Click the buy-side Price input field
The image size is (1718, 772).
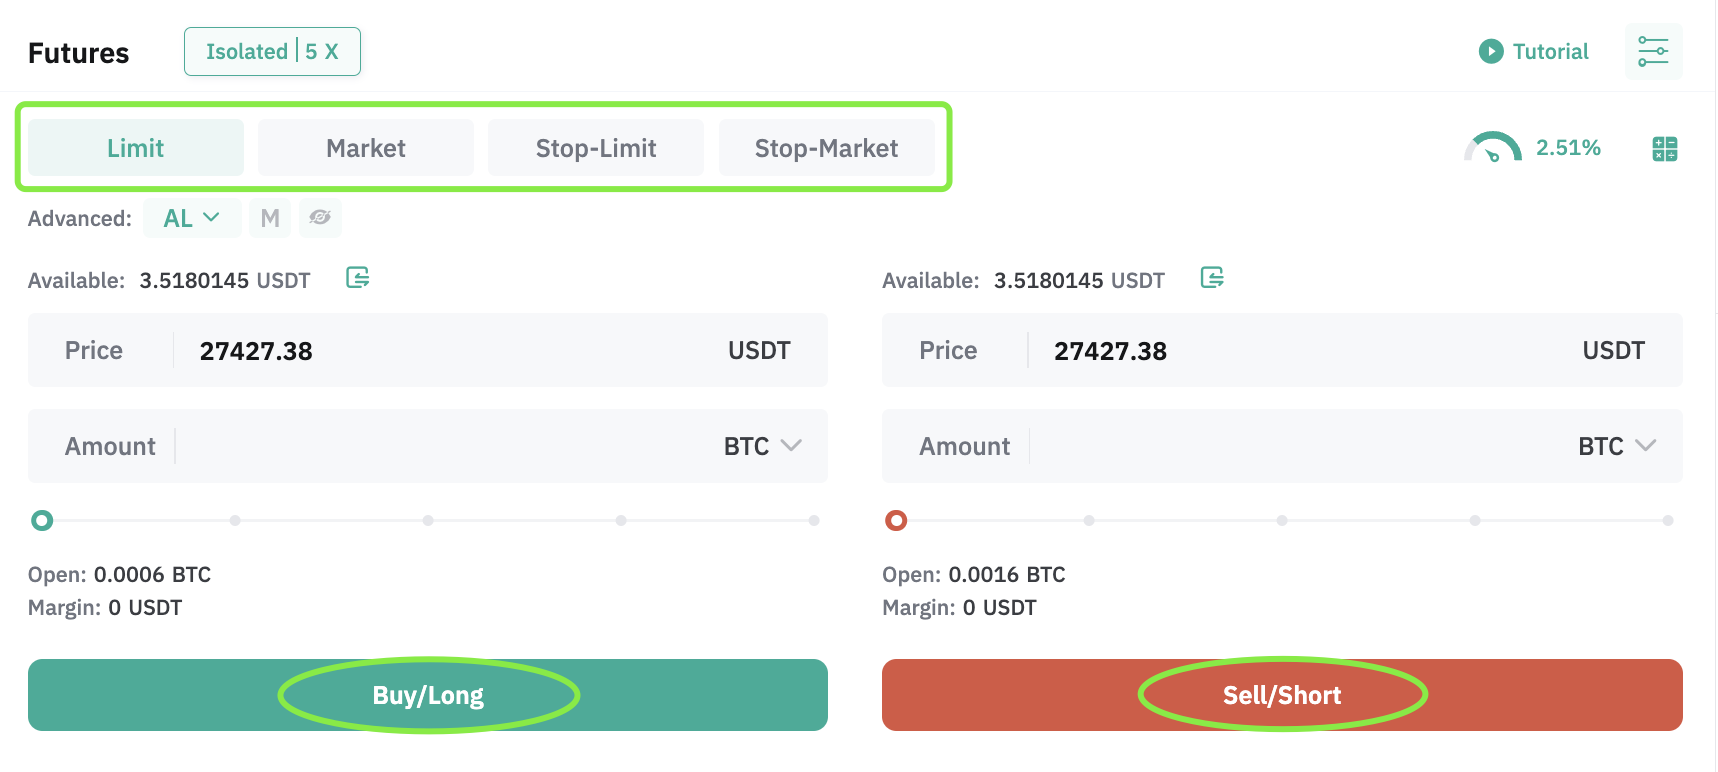tap(428, 350)
